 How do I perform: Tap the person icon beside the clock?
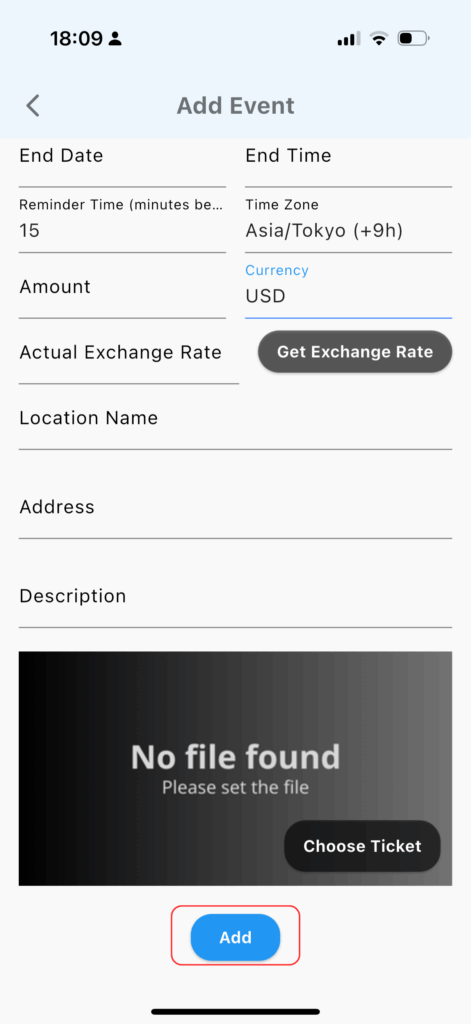tap(115, 39)
